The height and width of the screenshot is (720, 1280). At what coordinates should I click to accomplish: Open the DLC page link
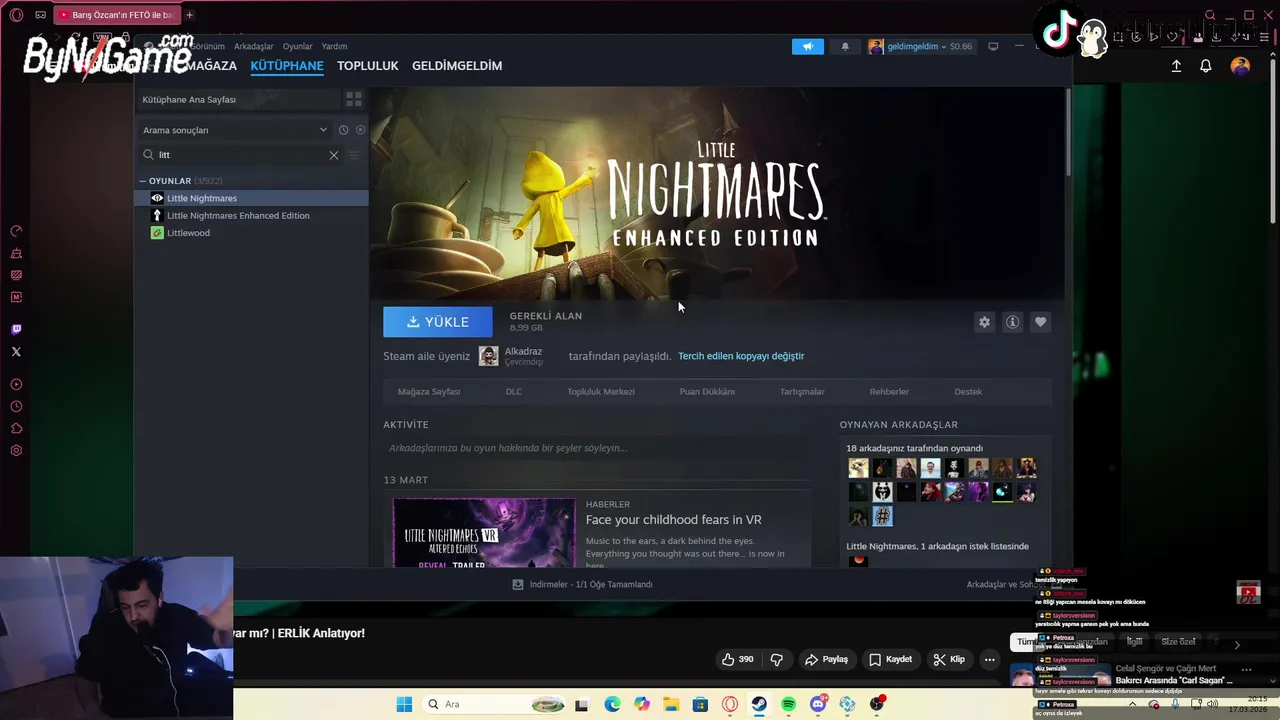(514, 392)
